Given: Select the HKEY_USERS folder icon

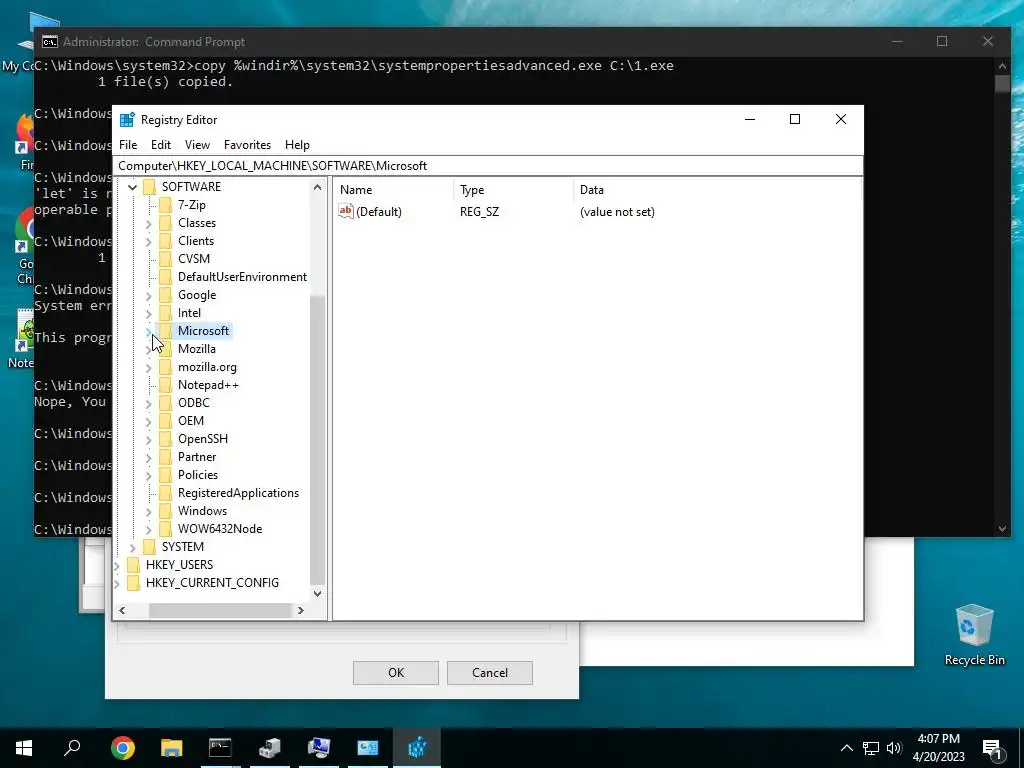Looking at the screenshot, I should point(133,565).
